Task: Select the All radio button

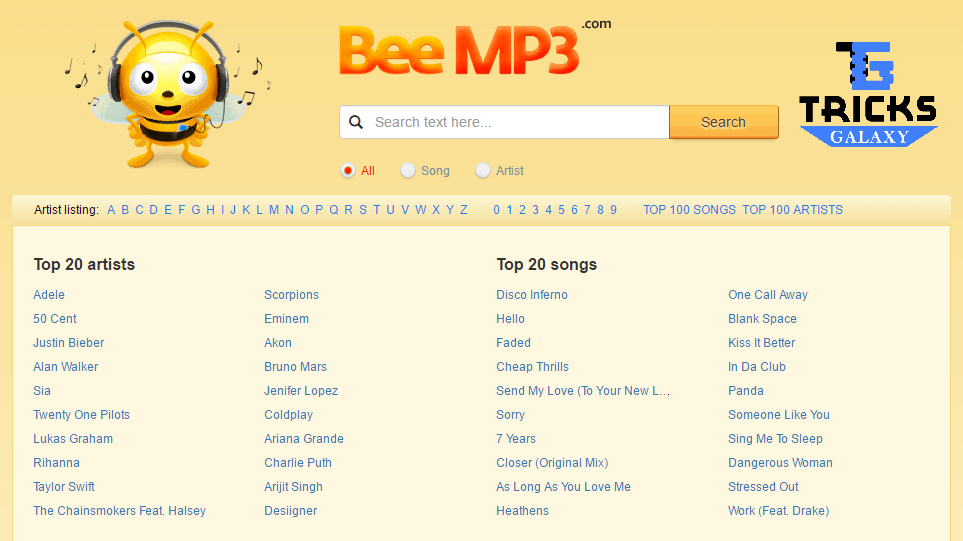Action: (348, 171)
